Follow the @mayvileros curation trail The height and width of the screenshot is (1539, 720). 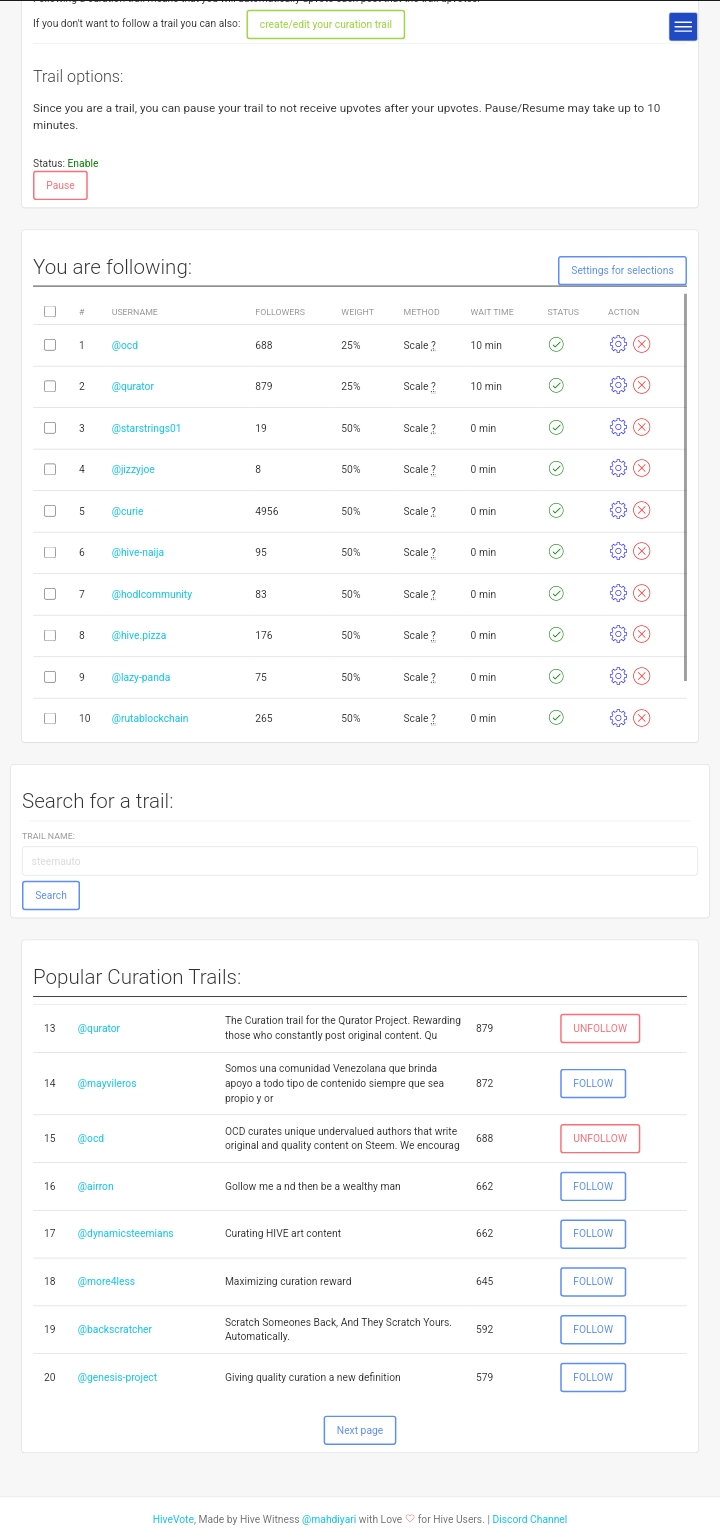point(593,1083)
